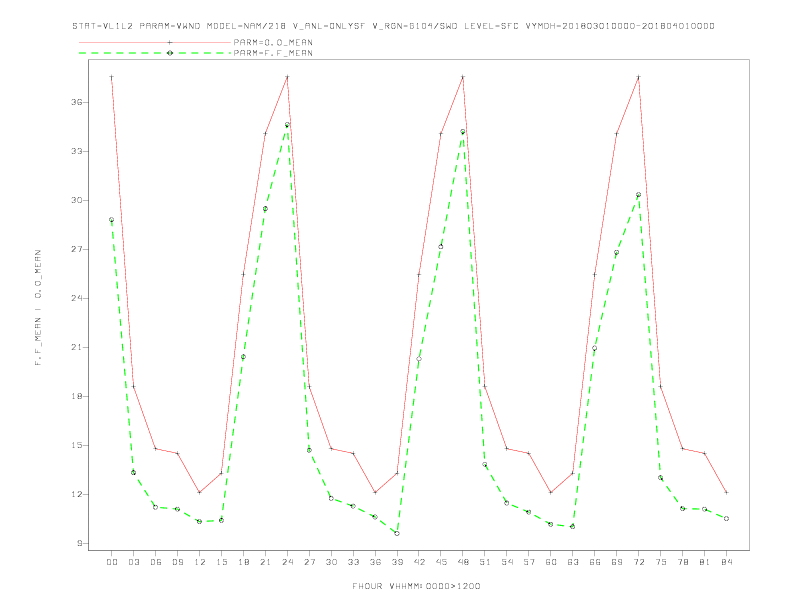Click the x-axis tick label 48
The width and height of the screenshot is (792, 612).
463,562
